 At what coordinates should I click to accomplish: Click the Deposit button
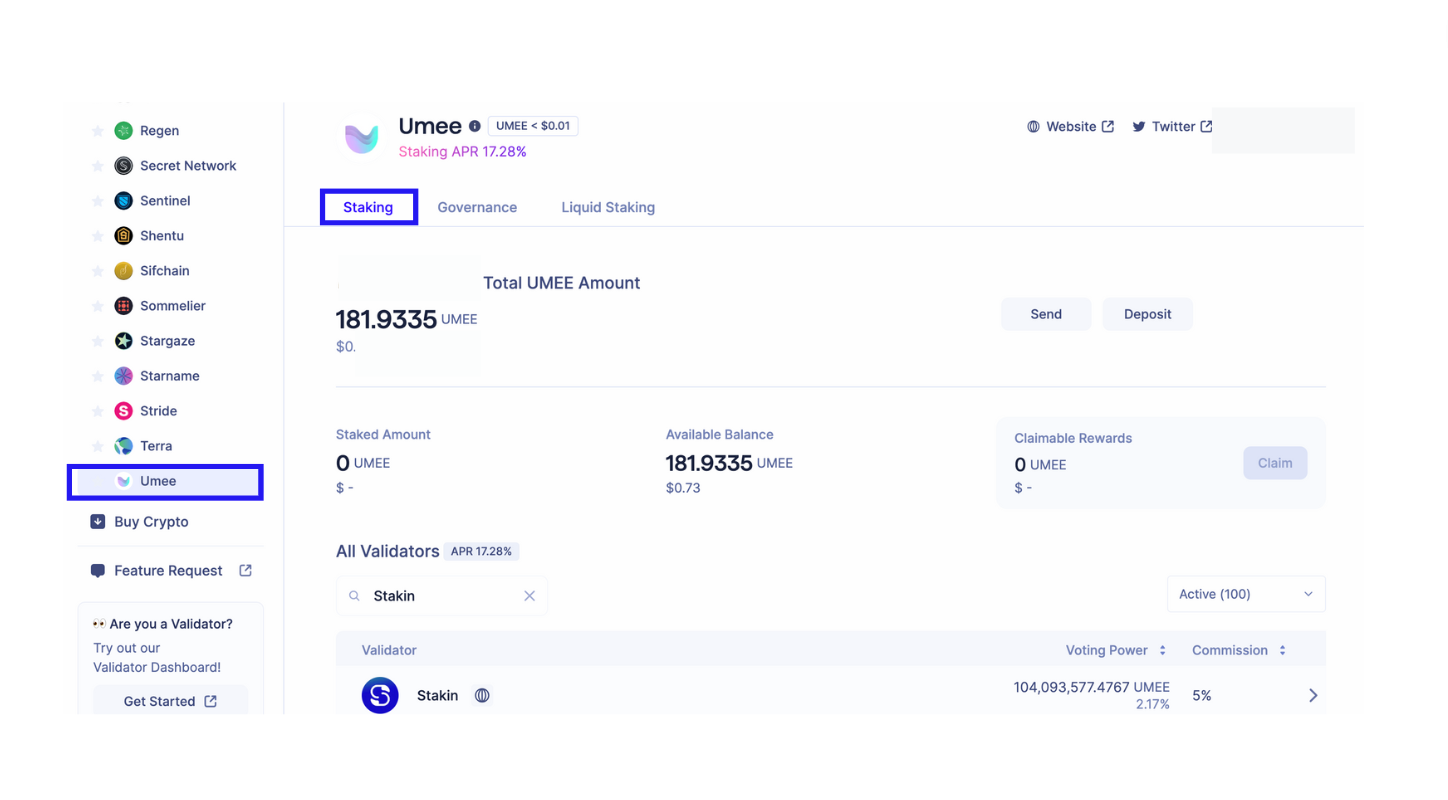click(1147, 314)
